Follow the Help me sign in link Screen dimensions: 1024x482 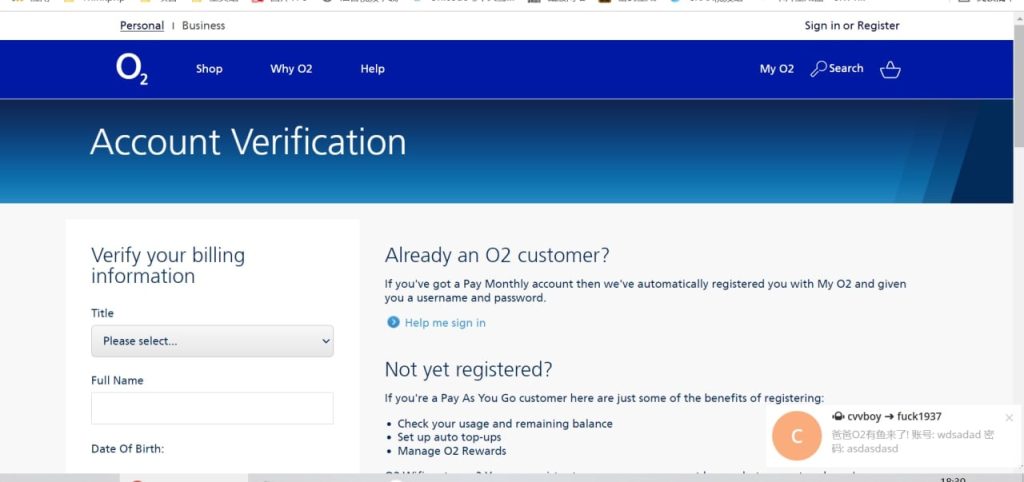pos(445,323)
